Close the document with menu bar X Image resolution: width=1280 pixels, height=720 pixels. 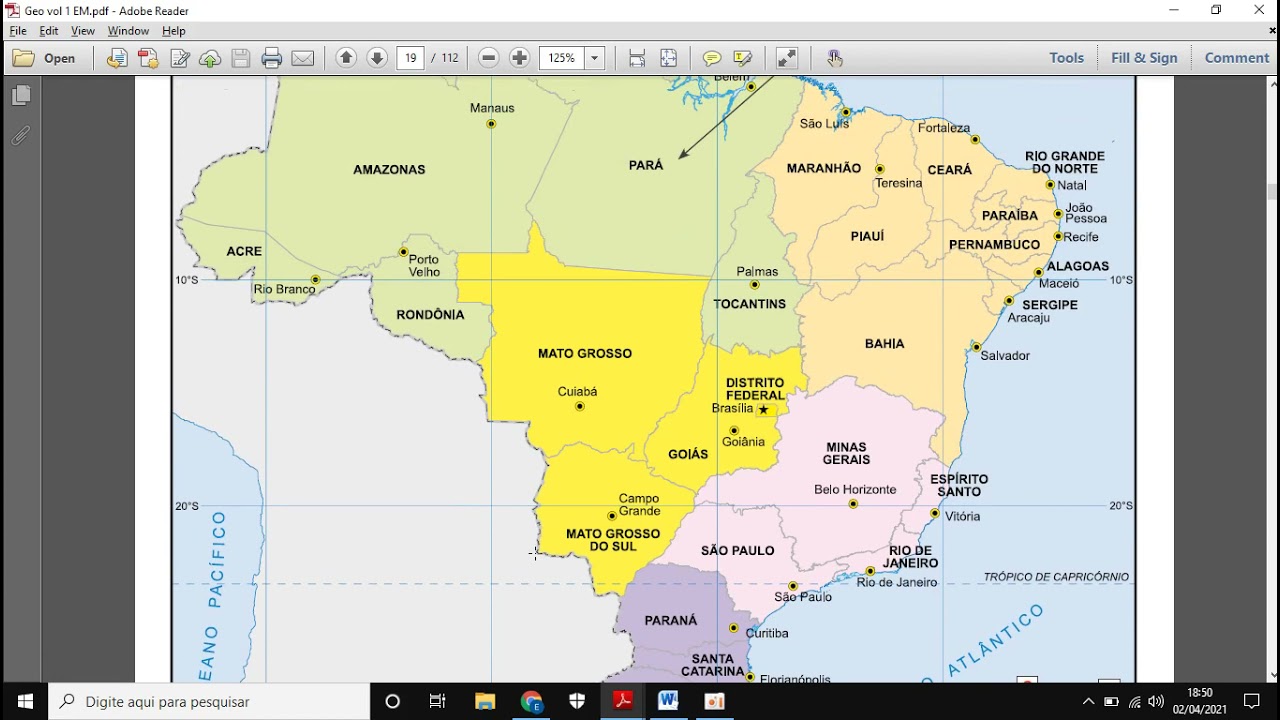[1272, 31]
